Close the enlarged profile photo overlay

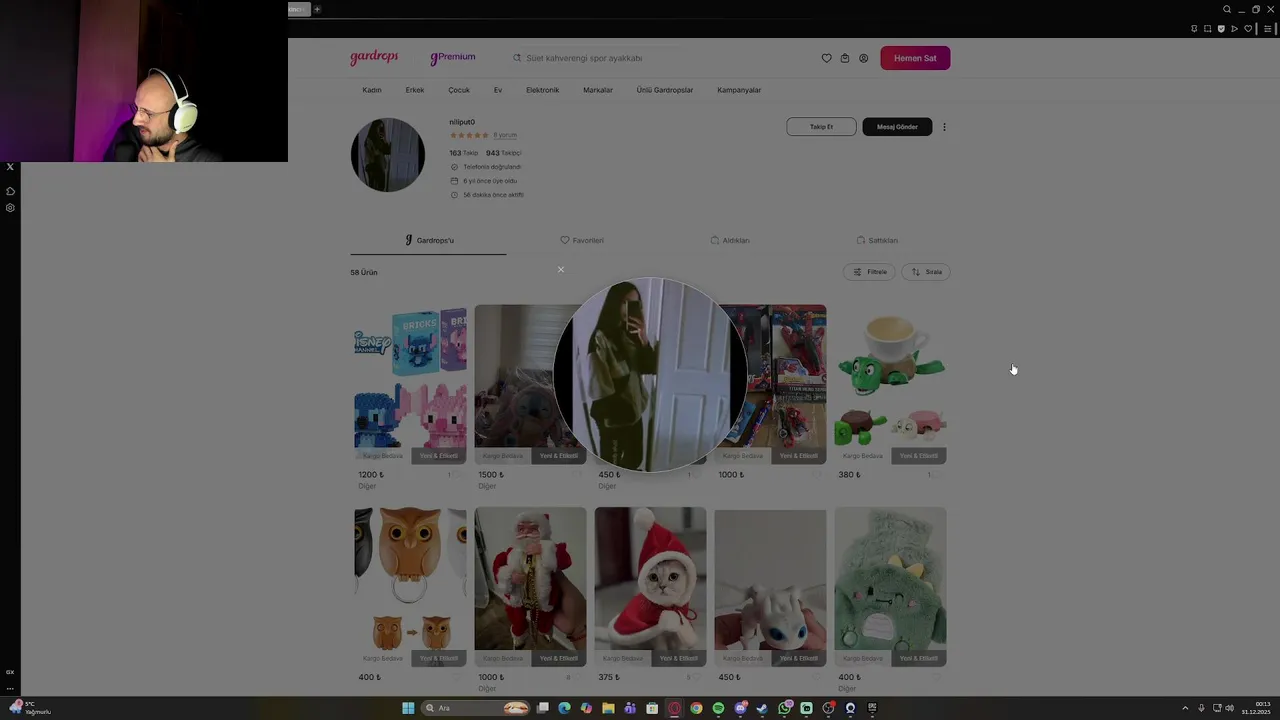[x=561, y=269]
